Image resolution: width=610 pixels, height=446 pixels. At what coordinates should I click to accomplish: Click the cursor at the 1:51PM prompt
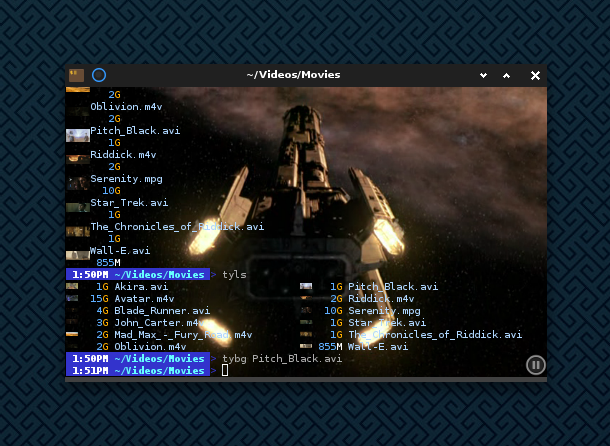point(225,371)
